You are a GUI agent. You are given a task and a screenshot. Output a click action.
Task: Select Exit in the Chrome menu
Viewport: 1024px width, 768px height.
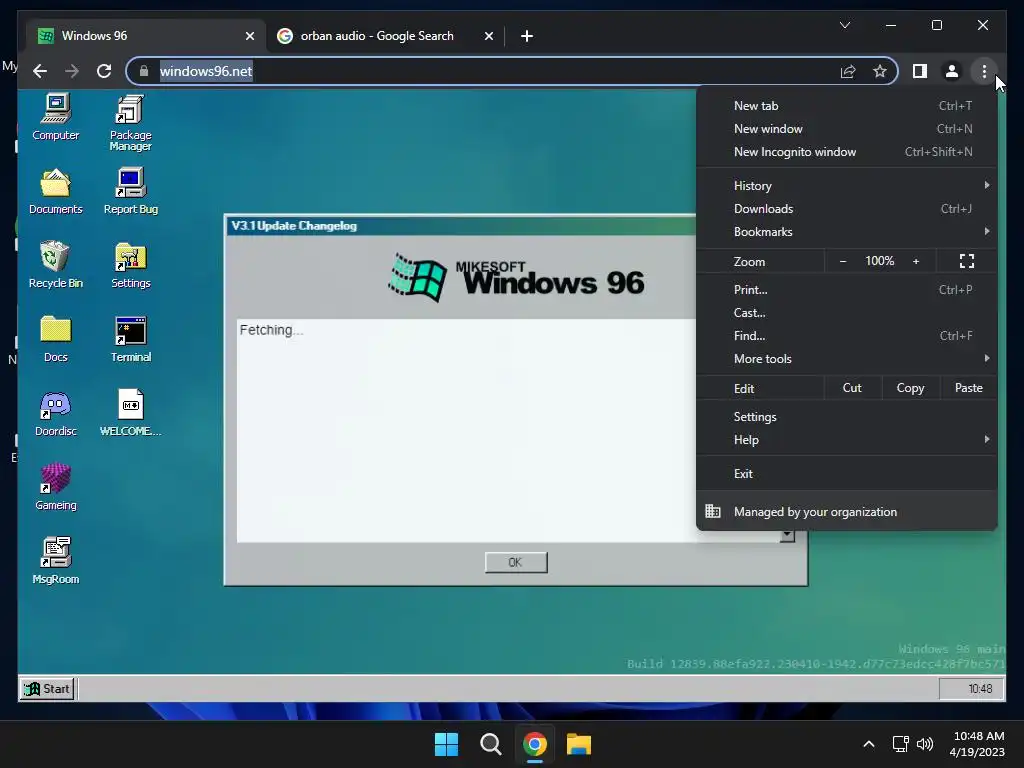(846, 473)
